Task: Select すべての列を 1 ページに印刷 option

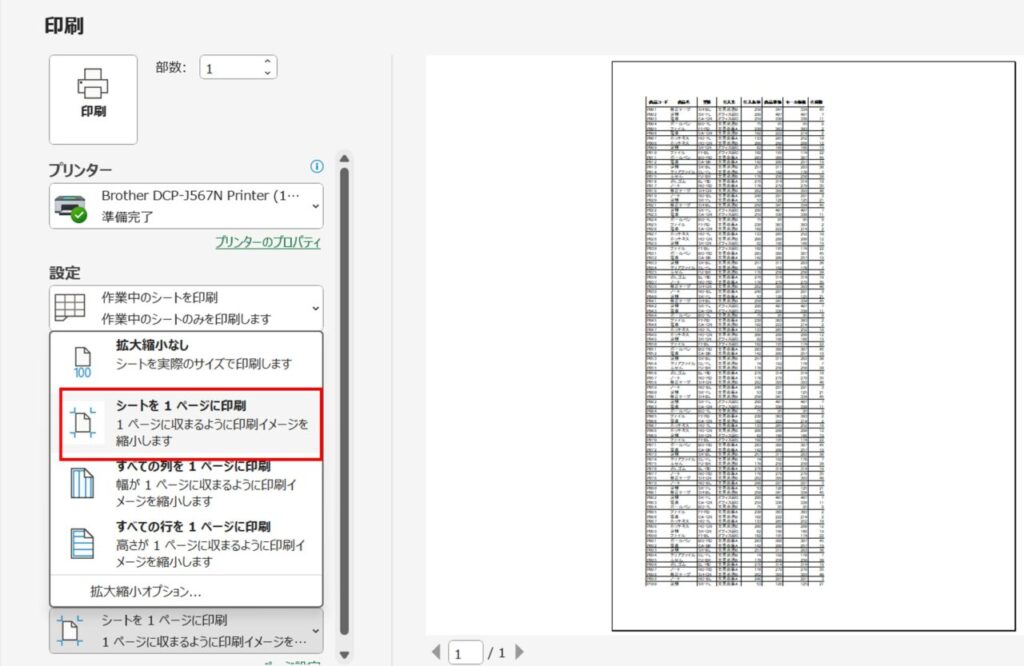Action: pyautogui.click(x=186, y=484)
